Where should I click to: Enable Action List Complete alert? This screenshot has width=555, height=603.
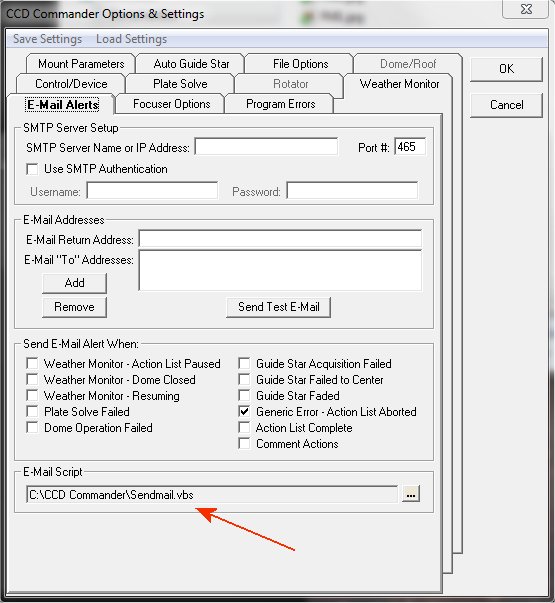click(x=244, y=428)
